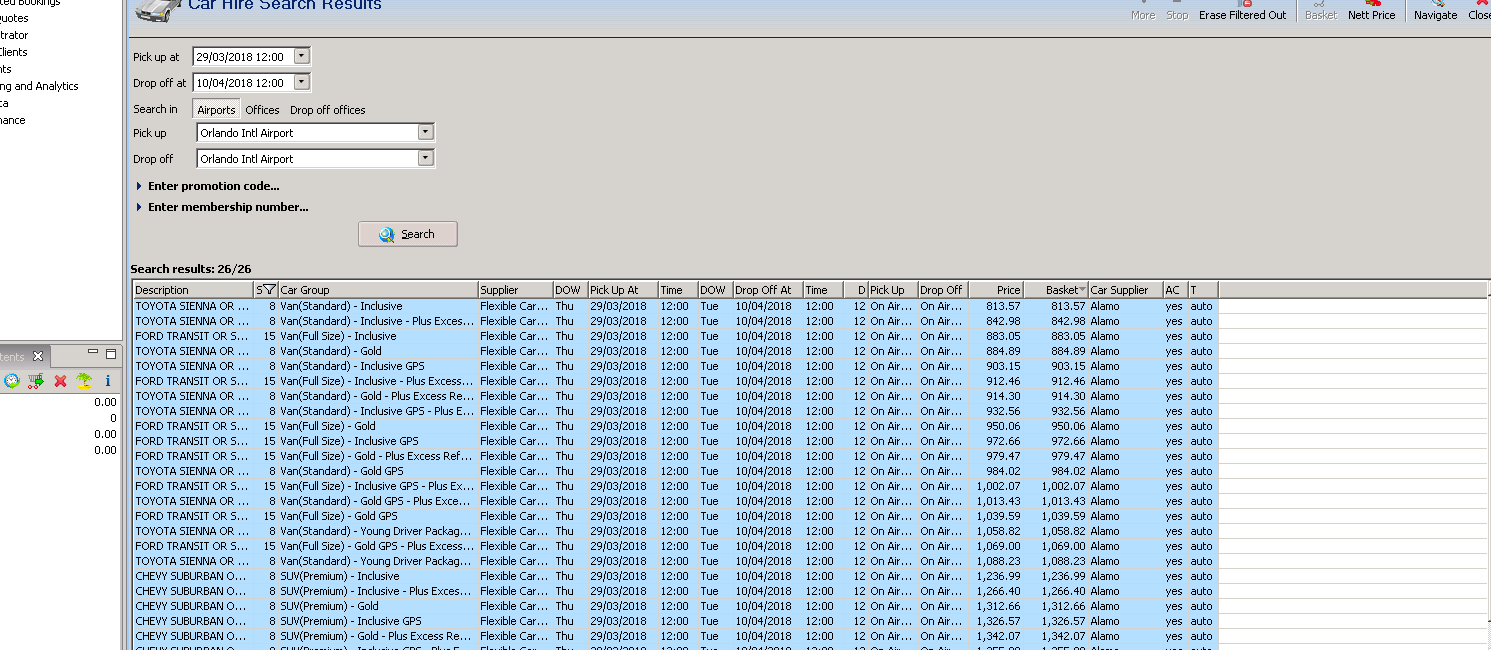Screen dimensions: 1491x650
Task: Open the Drop off airport combo box arrow
Action: click(426, 158)
